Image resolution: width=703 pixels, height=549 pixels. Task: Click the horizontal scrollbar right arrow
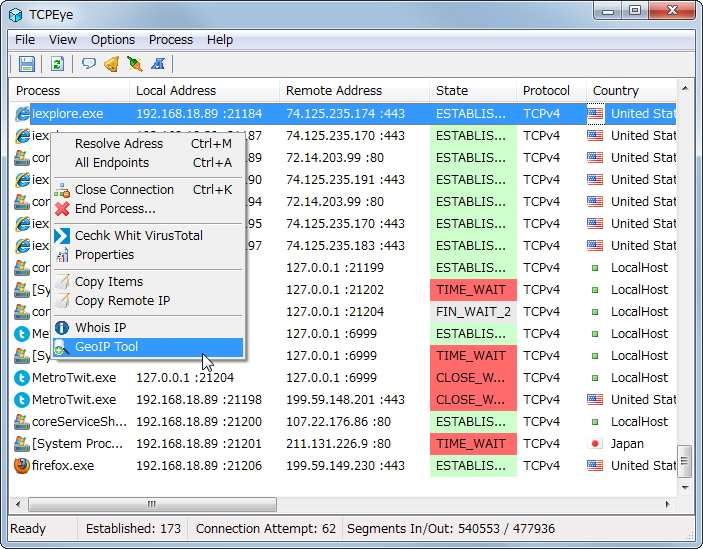point(668,505)
